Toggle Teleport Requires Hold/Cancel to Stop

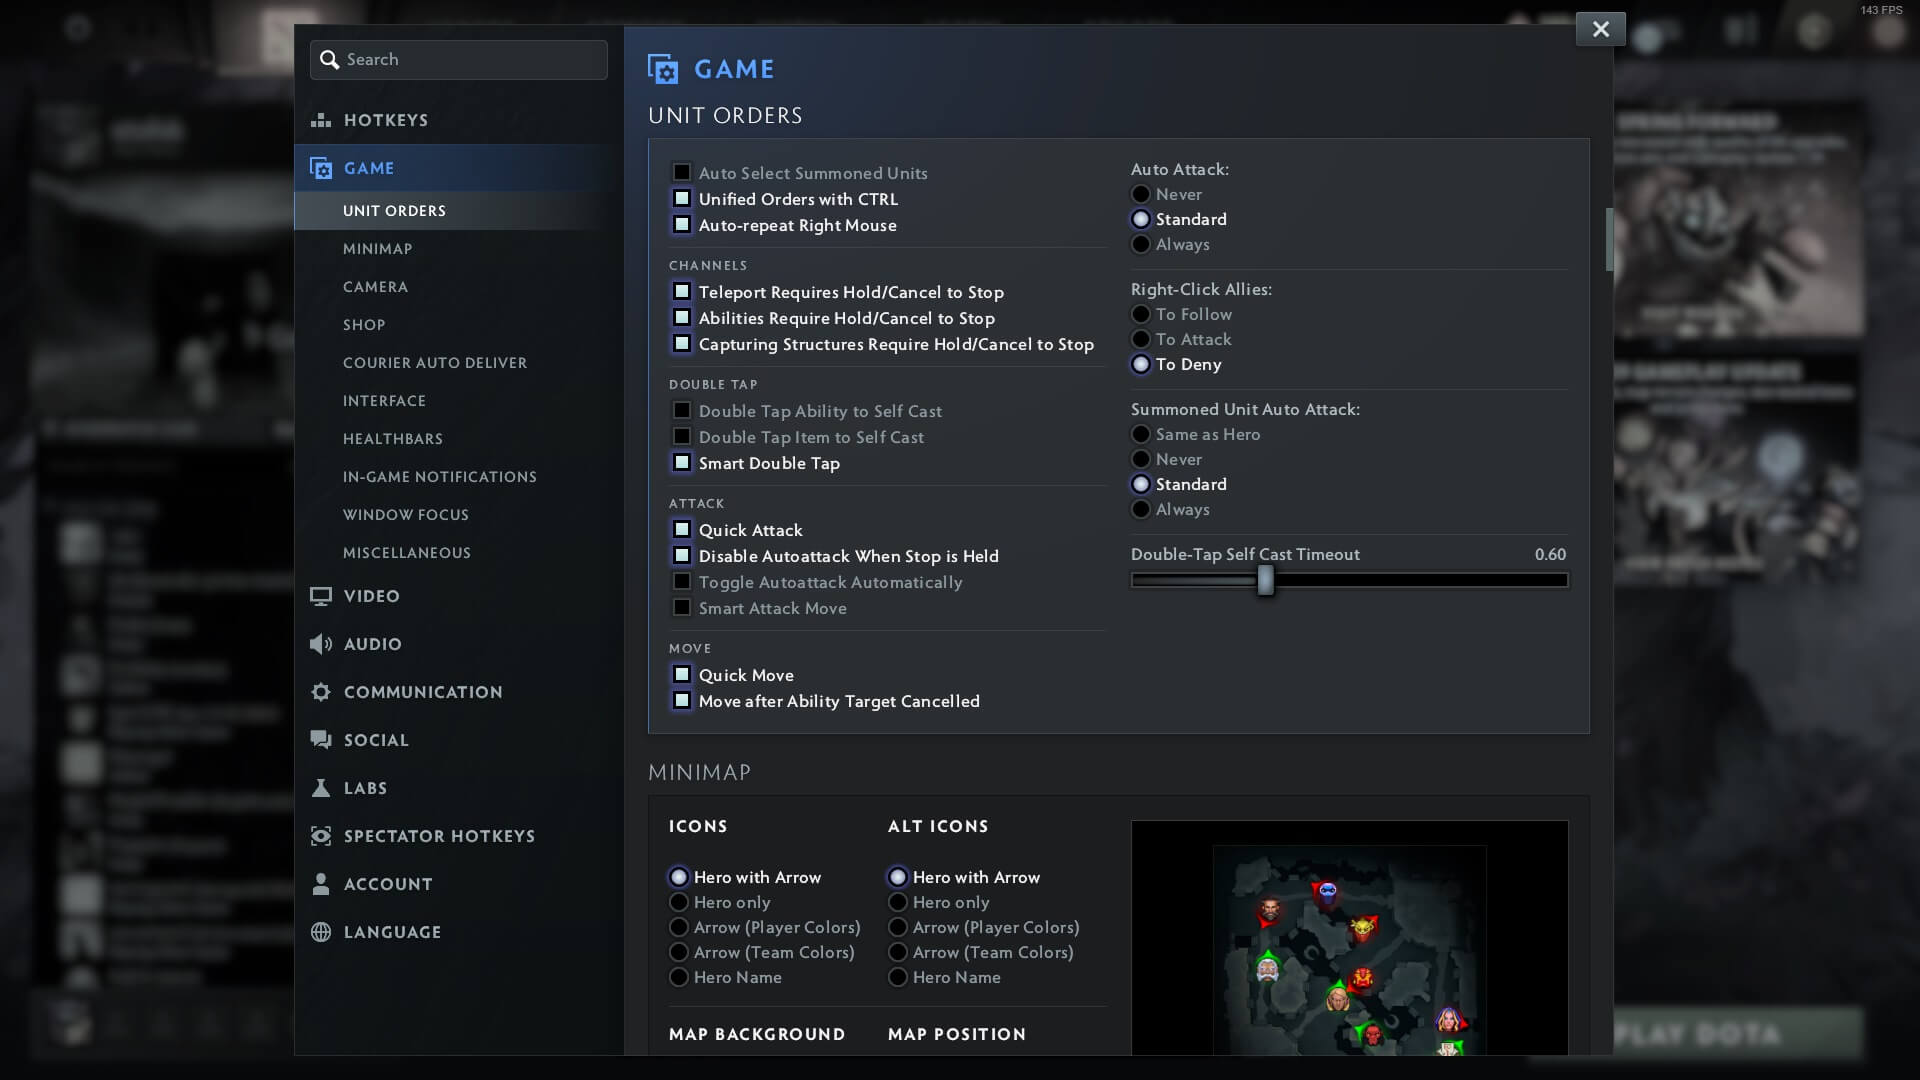click(x=682, y=291)
